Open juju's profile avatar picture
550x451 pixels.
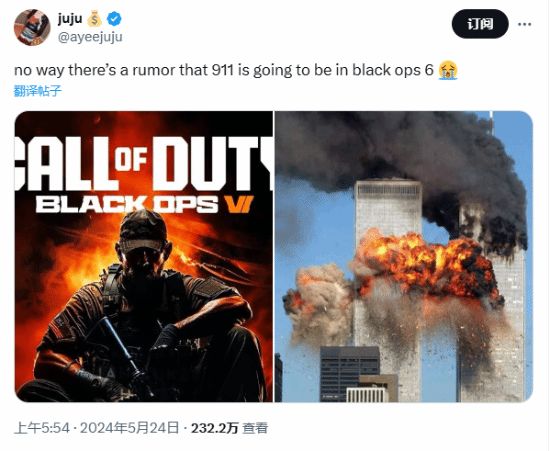[x=32, y=27]
